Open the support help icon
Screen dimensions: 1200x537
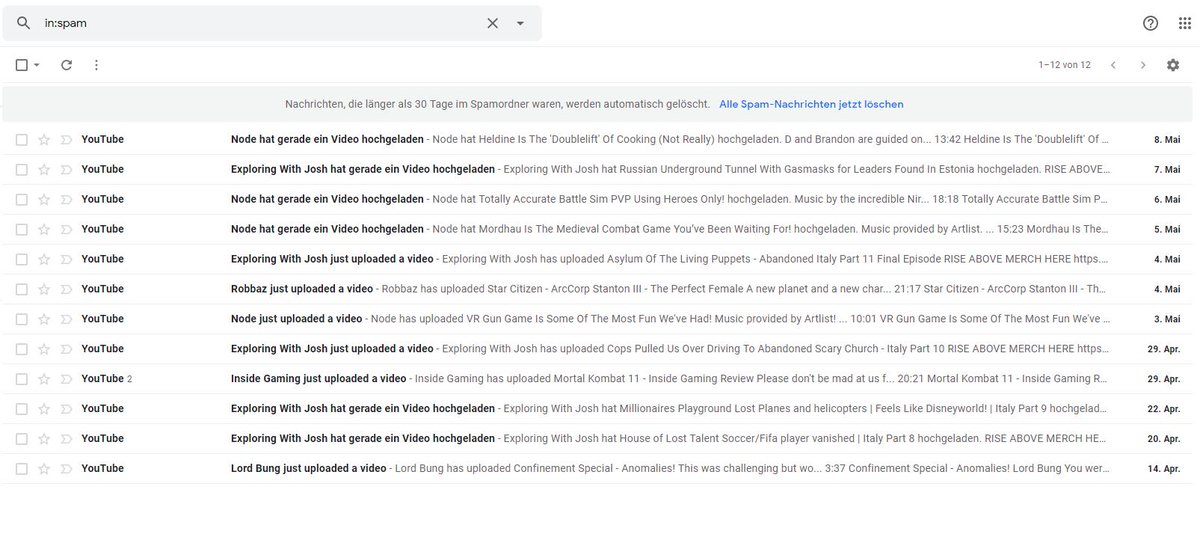point(1151,23)
